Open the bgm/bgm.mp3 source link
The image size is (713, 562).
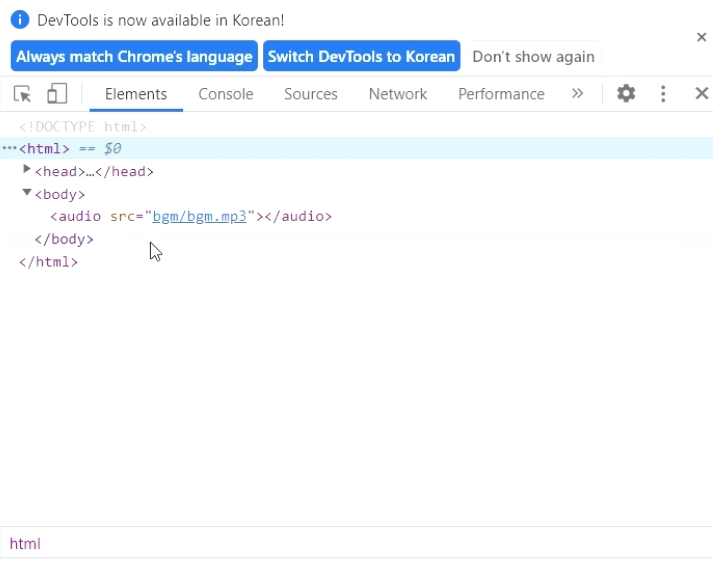pyautogui.click(x=200, y=216)
